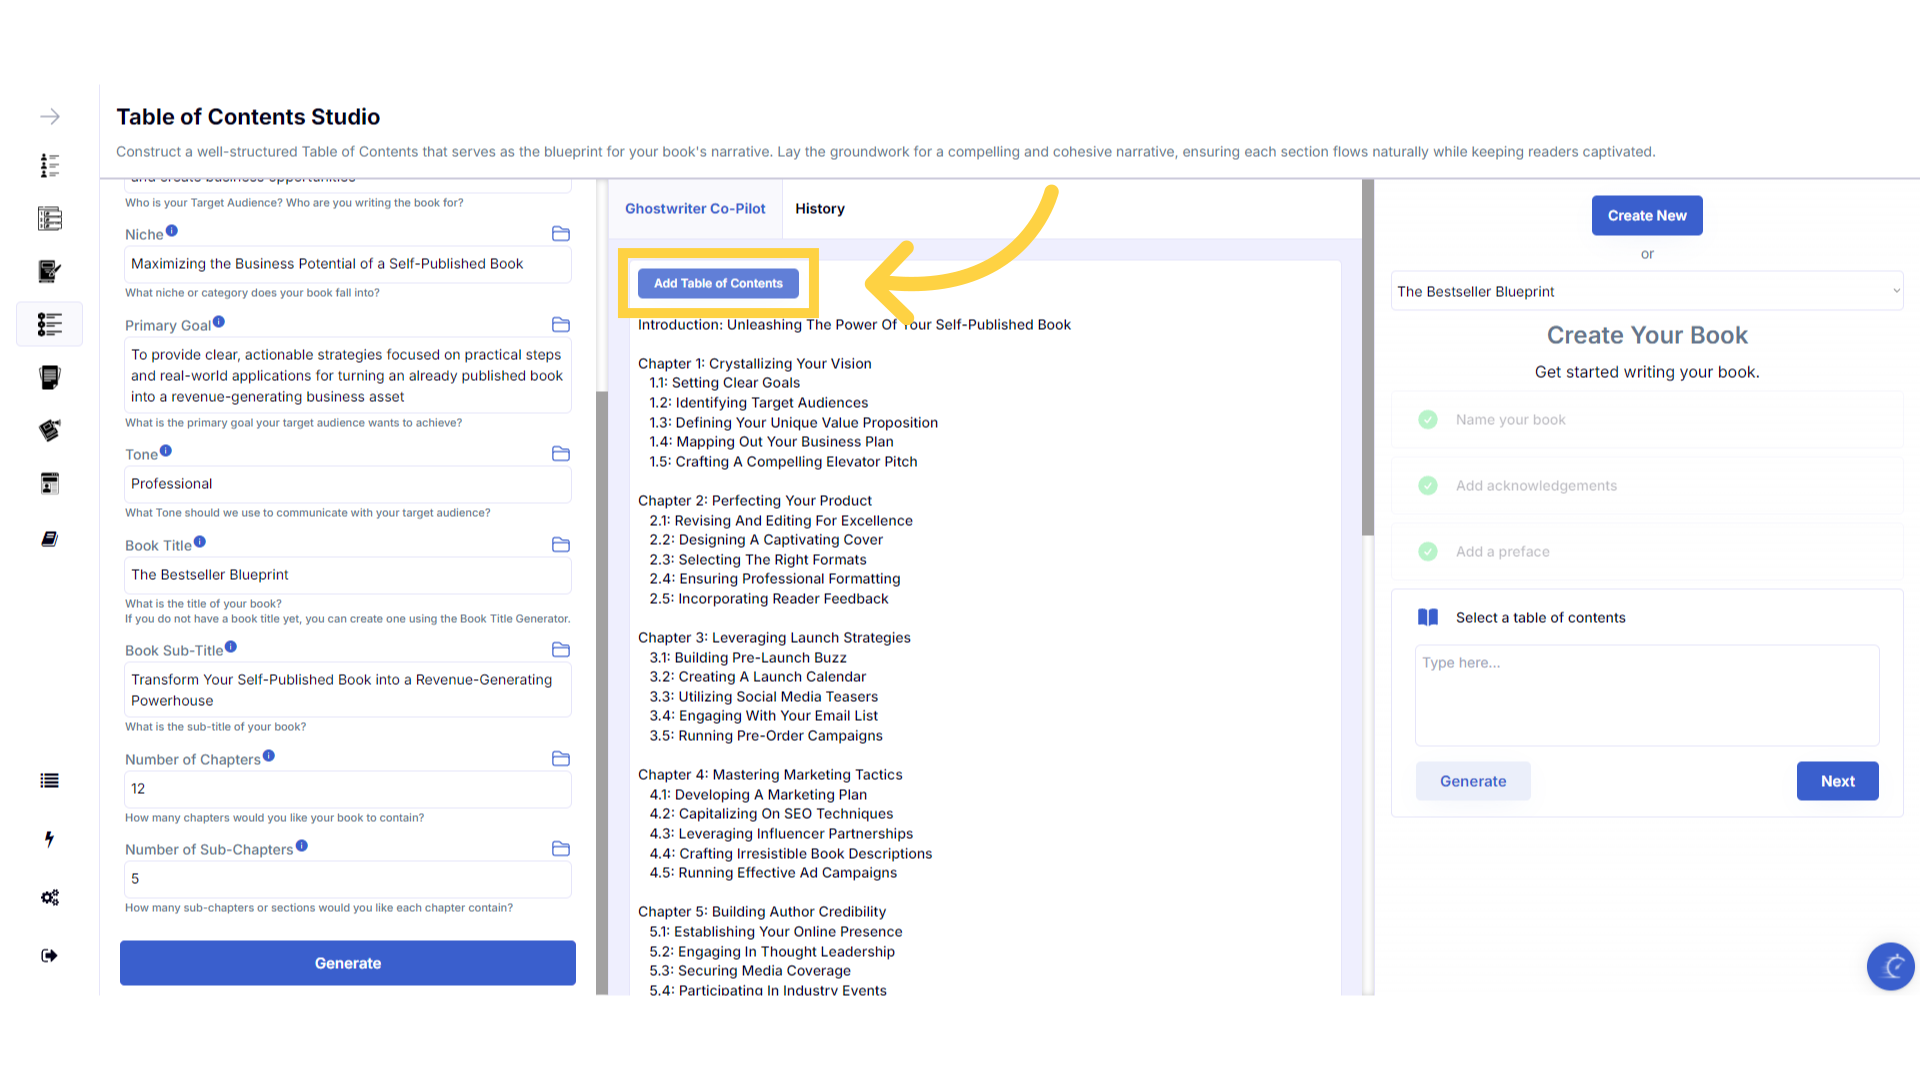Open the book icon in sidebar
This screenshot has width=1920, height=1080.
(49, 539)
